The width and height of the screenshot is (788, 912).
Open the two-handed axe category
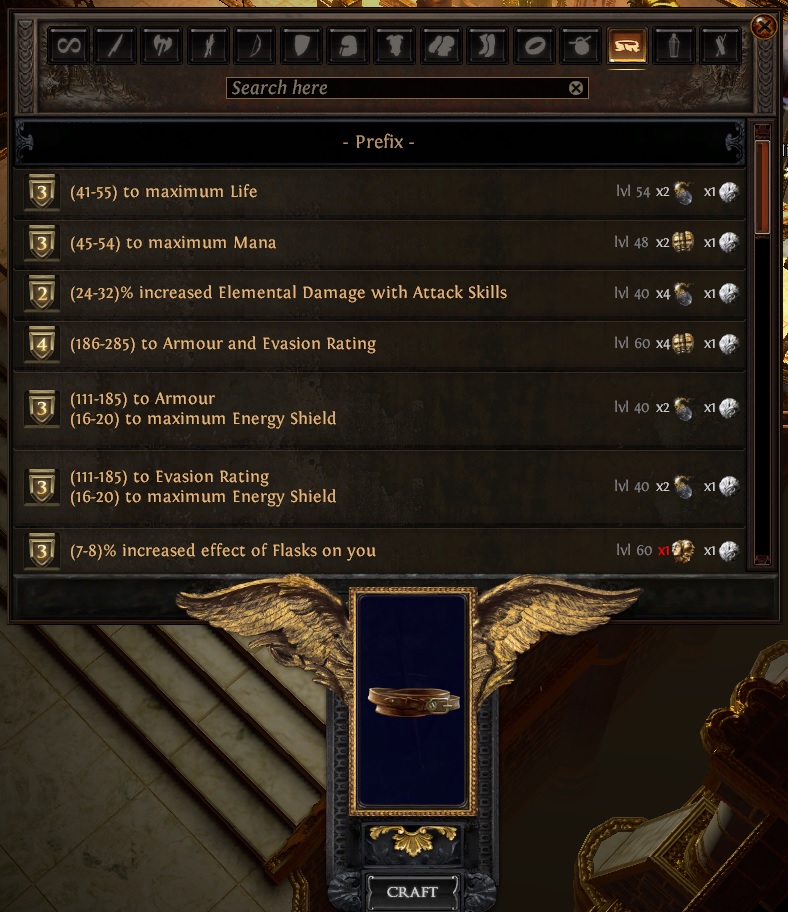coord(162,45)
